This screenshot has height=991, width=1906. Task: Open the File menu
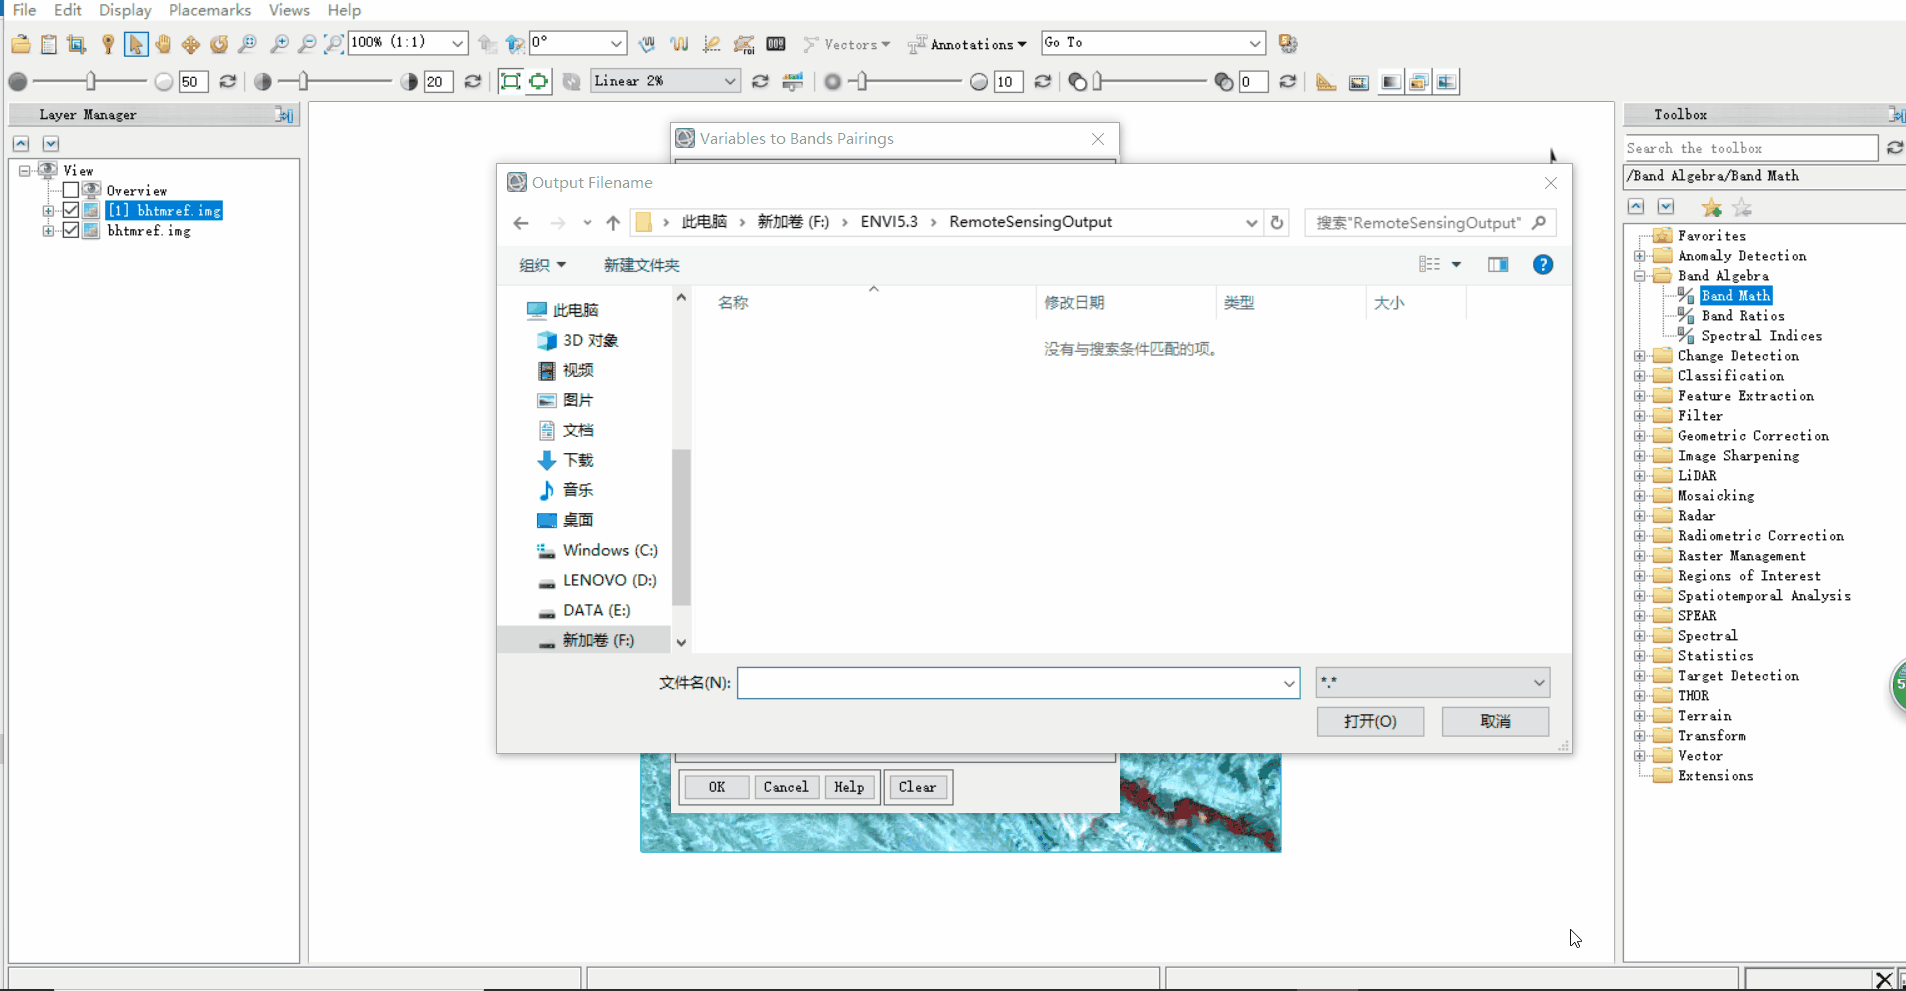tap(24, 10)
